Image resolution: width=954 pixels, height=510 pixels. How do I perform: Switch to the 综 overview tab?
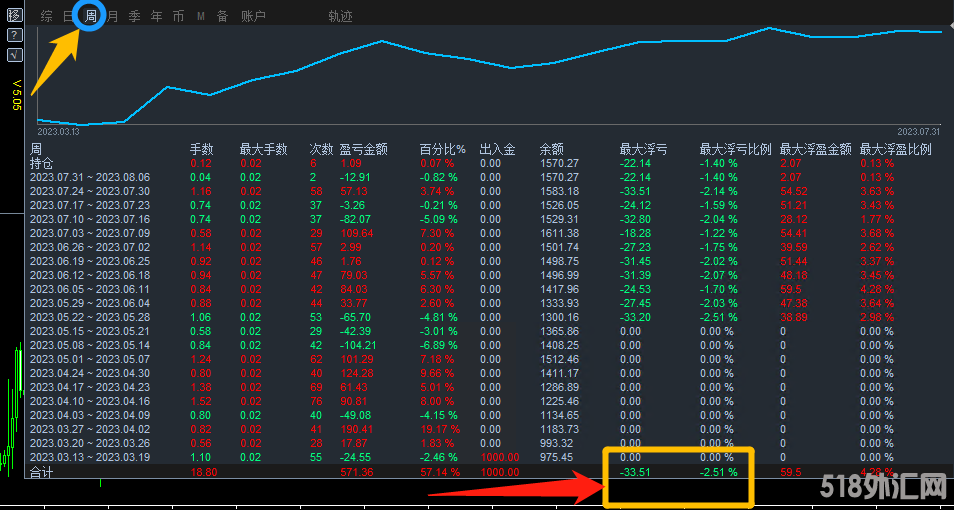pos(47,16)
